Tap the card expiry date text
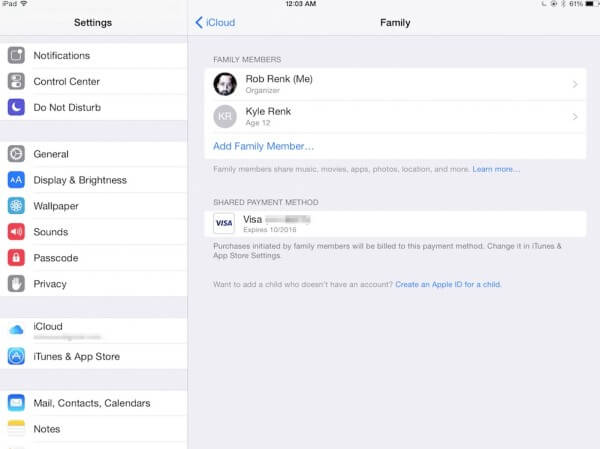The width and height of the screenshot is (600, 449). 270,230
